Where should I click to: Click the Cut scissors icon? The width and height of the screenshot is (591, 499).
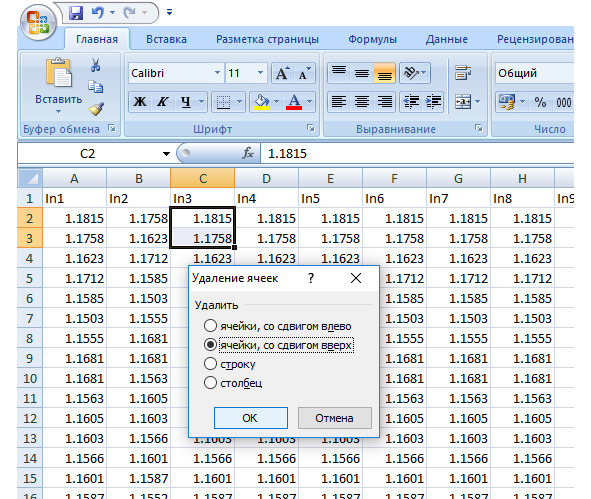[95, 66]
